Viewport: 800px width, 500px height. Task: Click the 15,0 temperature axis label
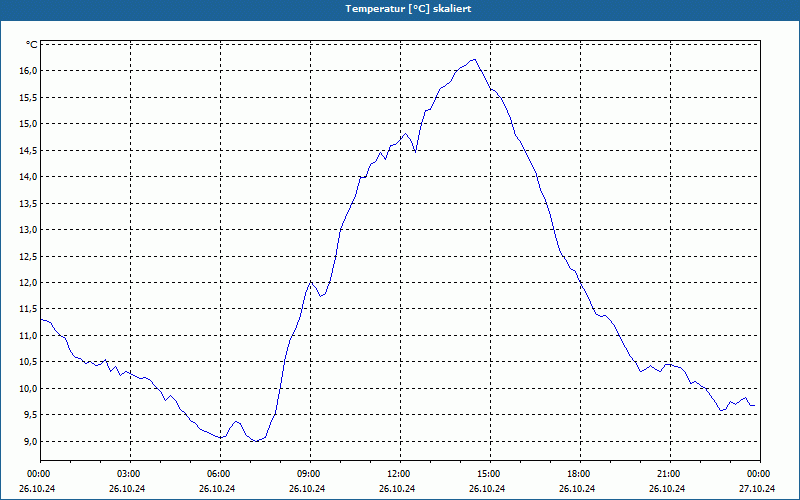pos(29,124)
